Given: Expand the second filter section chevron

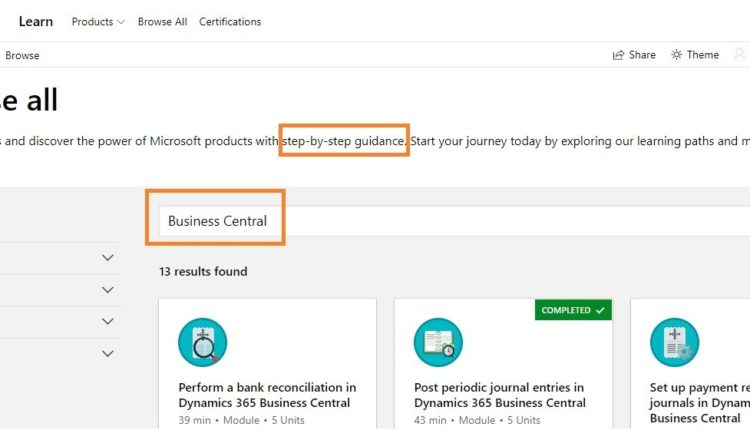Looking at the screenshot, I should [x=108, y=290].
